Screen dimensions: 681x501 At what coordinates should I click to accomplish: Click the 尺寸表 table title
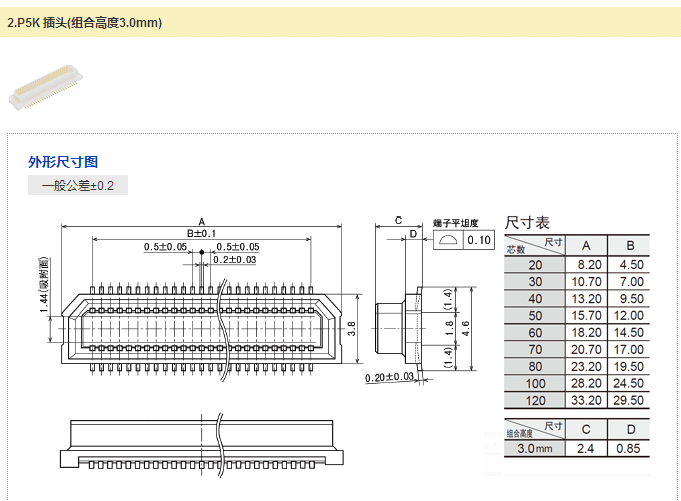coord(527,222)
